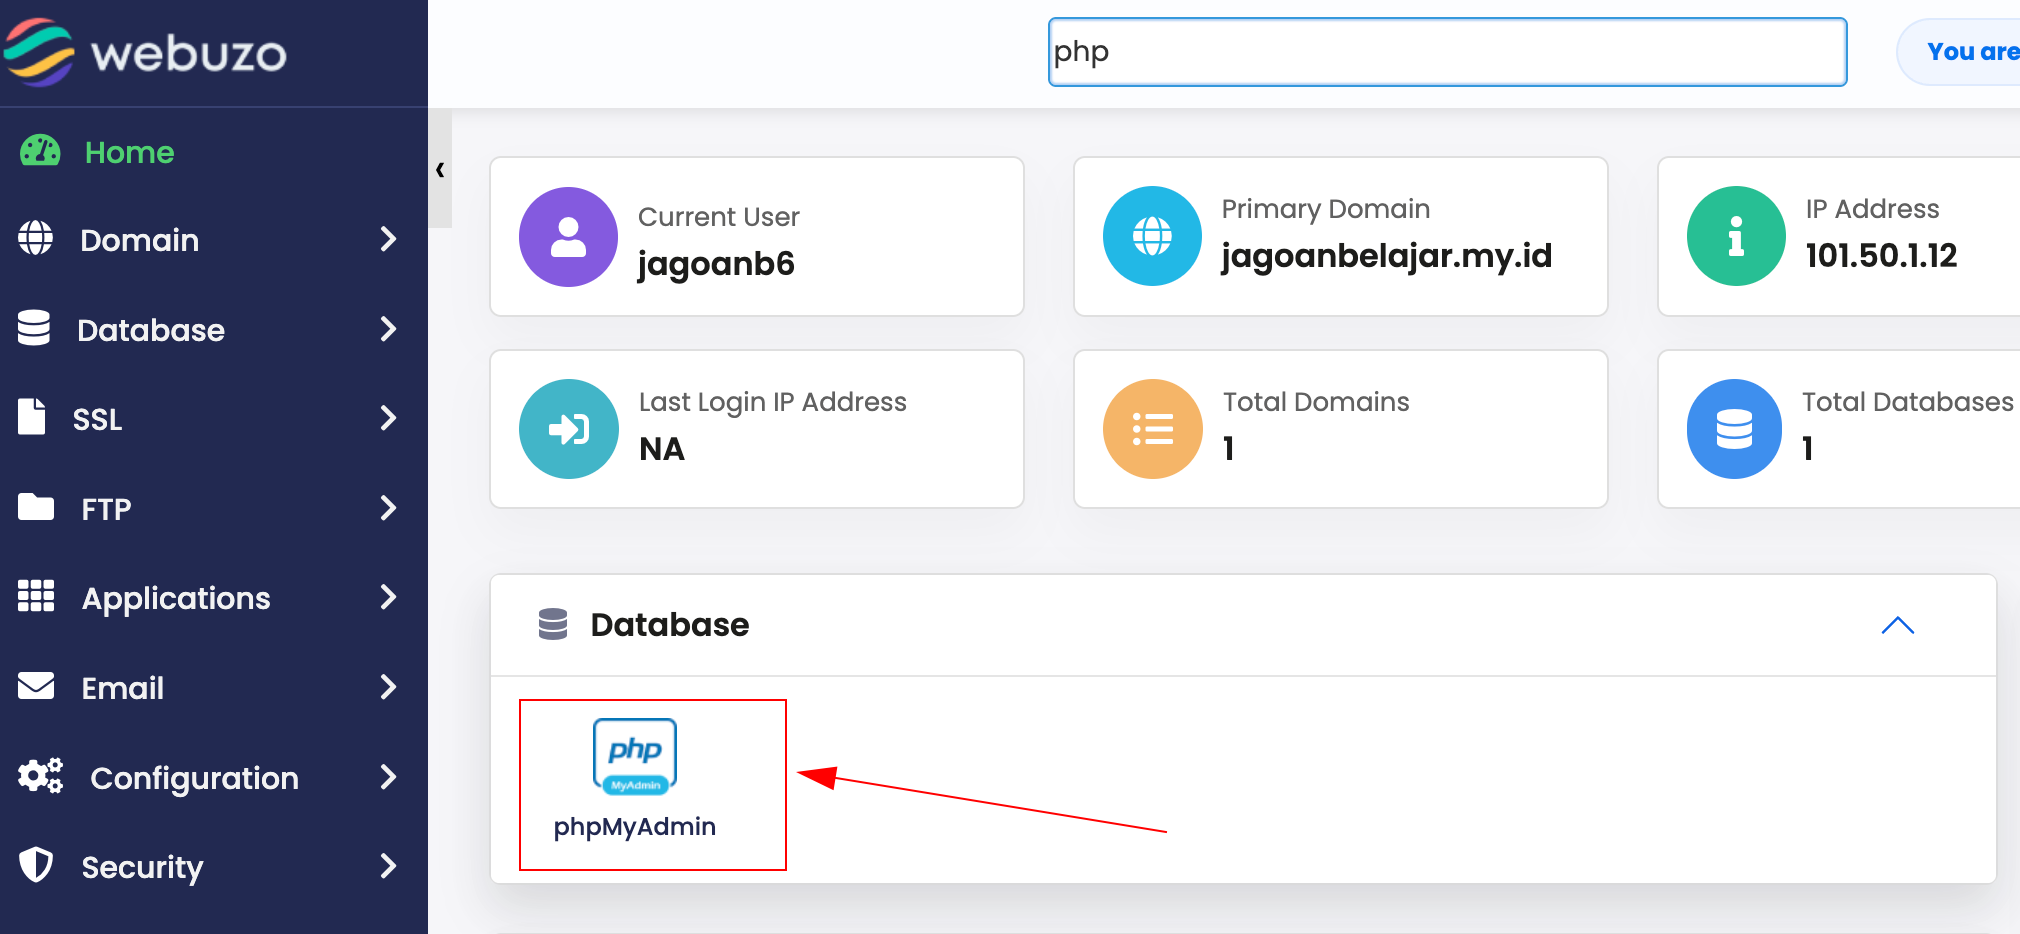
Task: Click the blue Primary Domain globe icon
Action: pyautogui.click(x=1152, y=236)
